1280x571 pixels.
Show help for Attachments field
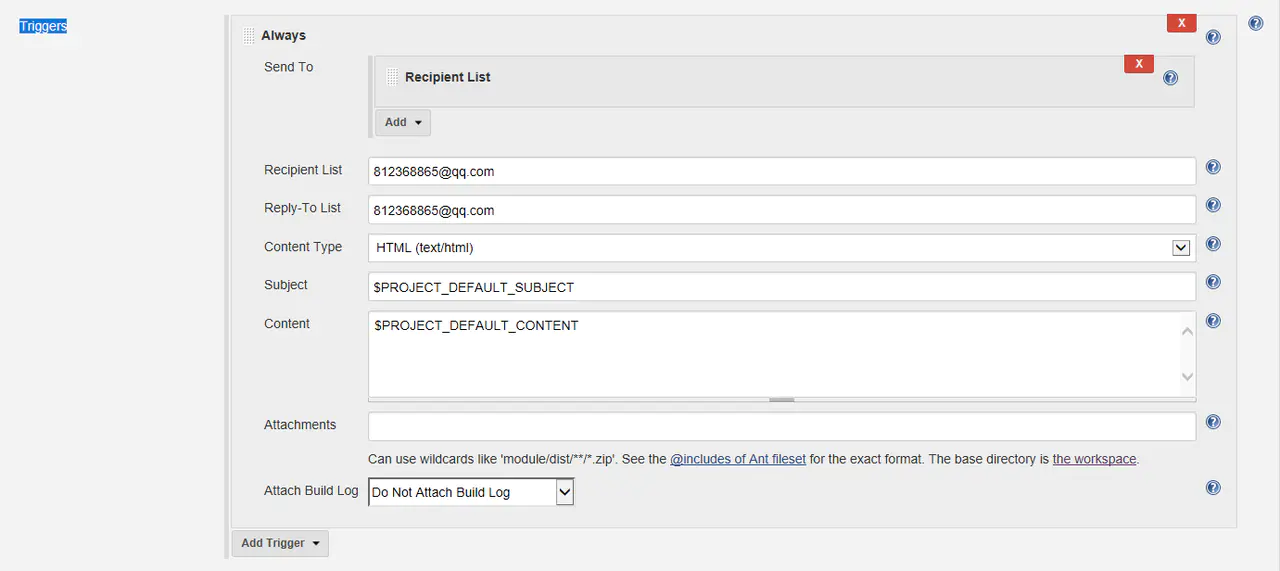pyautogui.click(x=1213, y=422)
